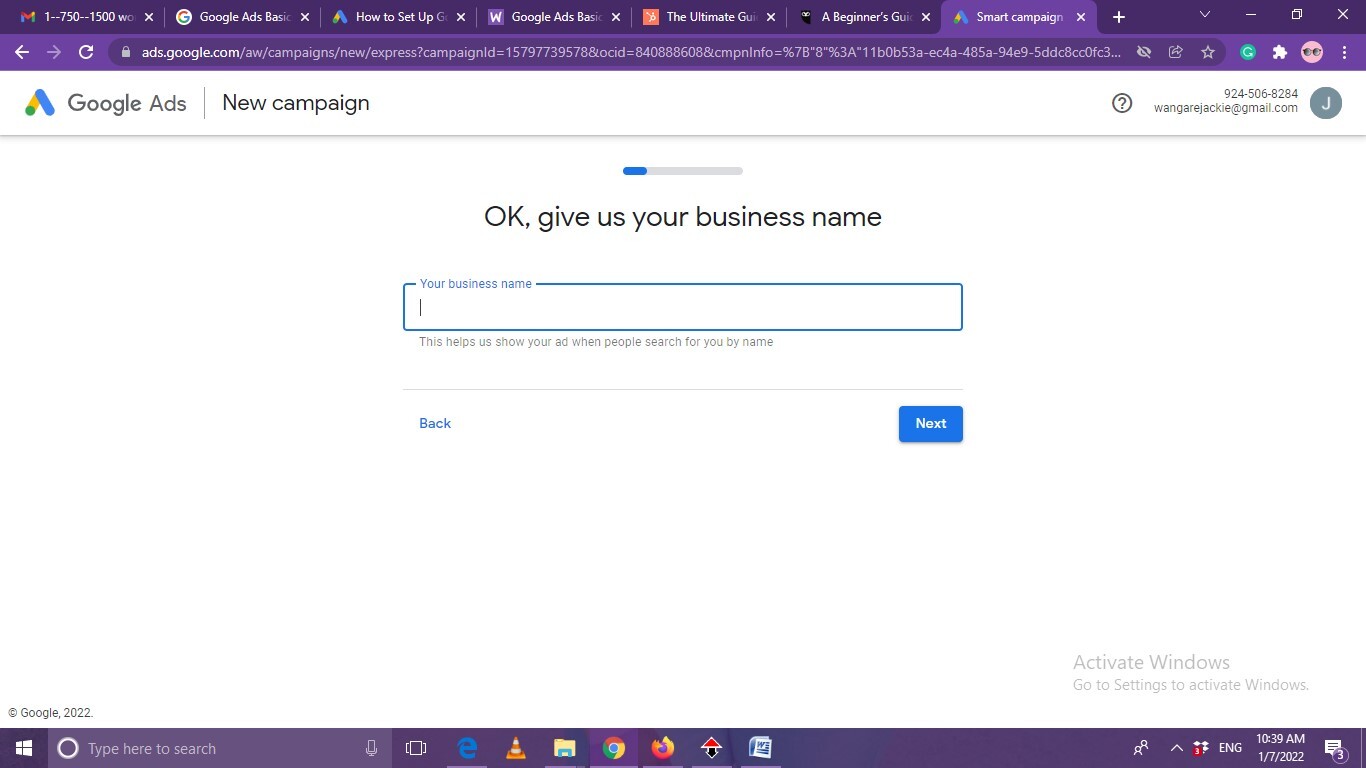Click the Back link
The height and width of the screenshot is (768, 1366).
[x=435, y=423]
